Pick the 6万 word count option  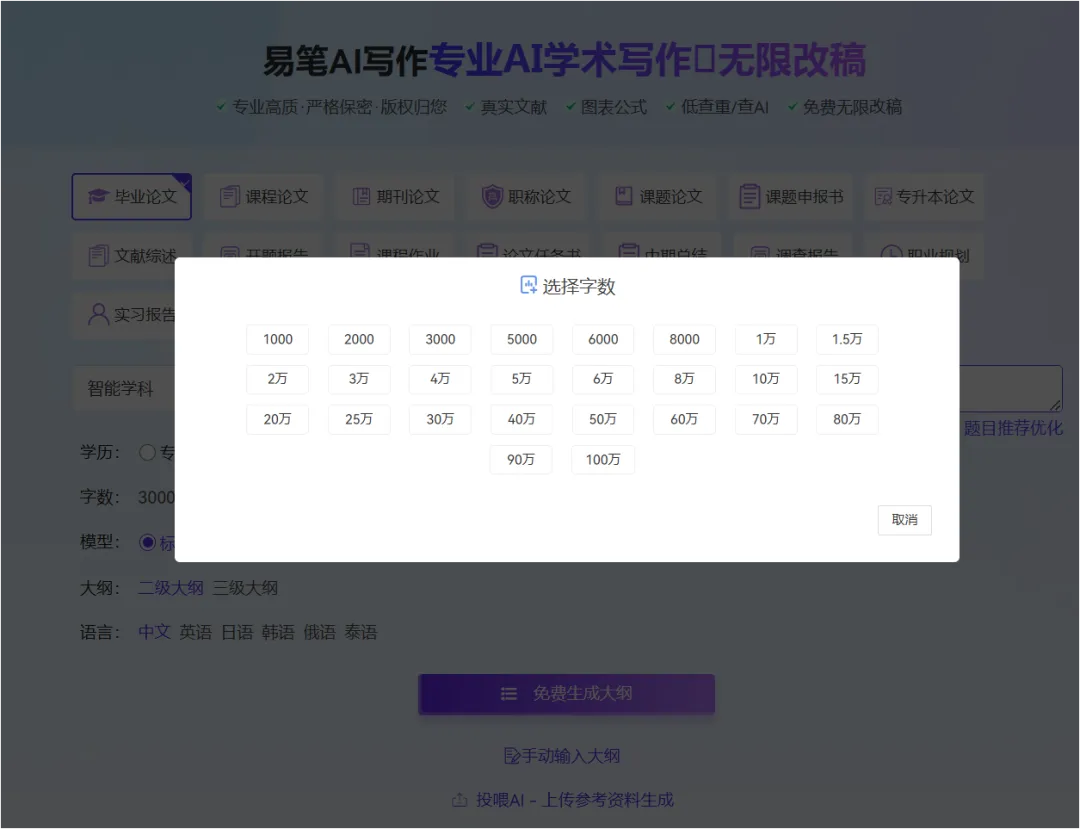(603, 379)
